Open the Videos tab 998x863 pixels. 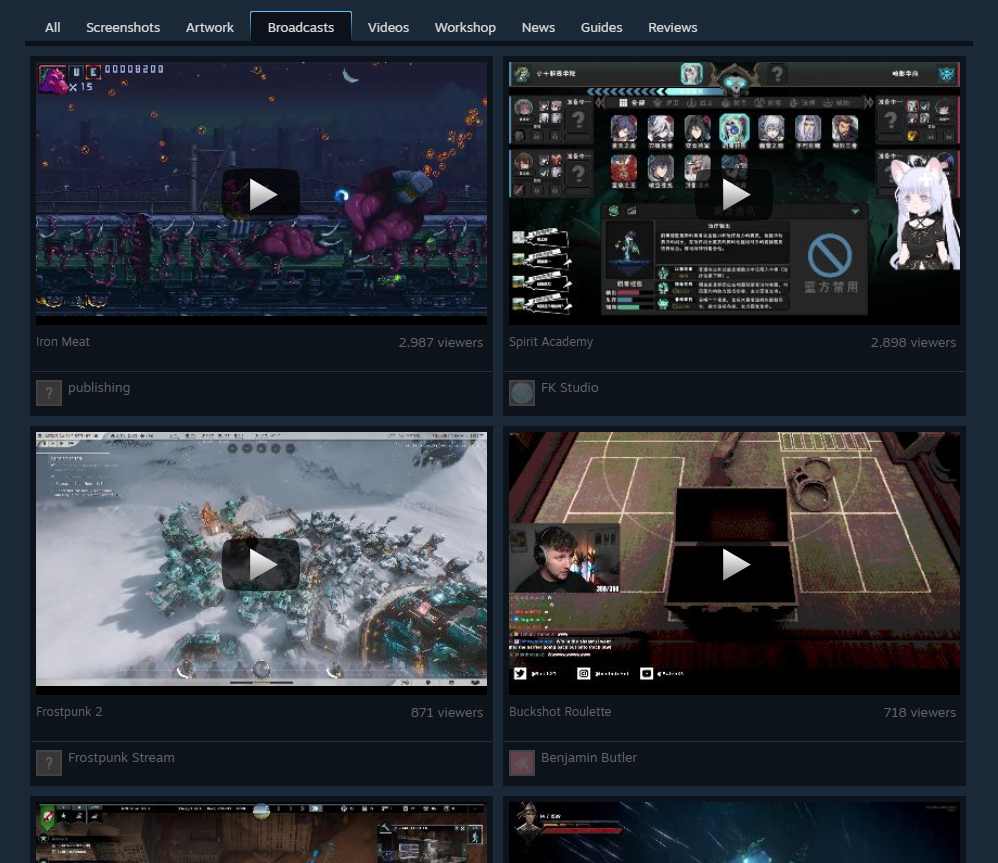click(x=388, y=27)
